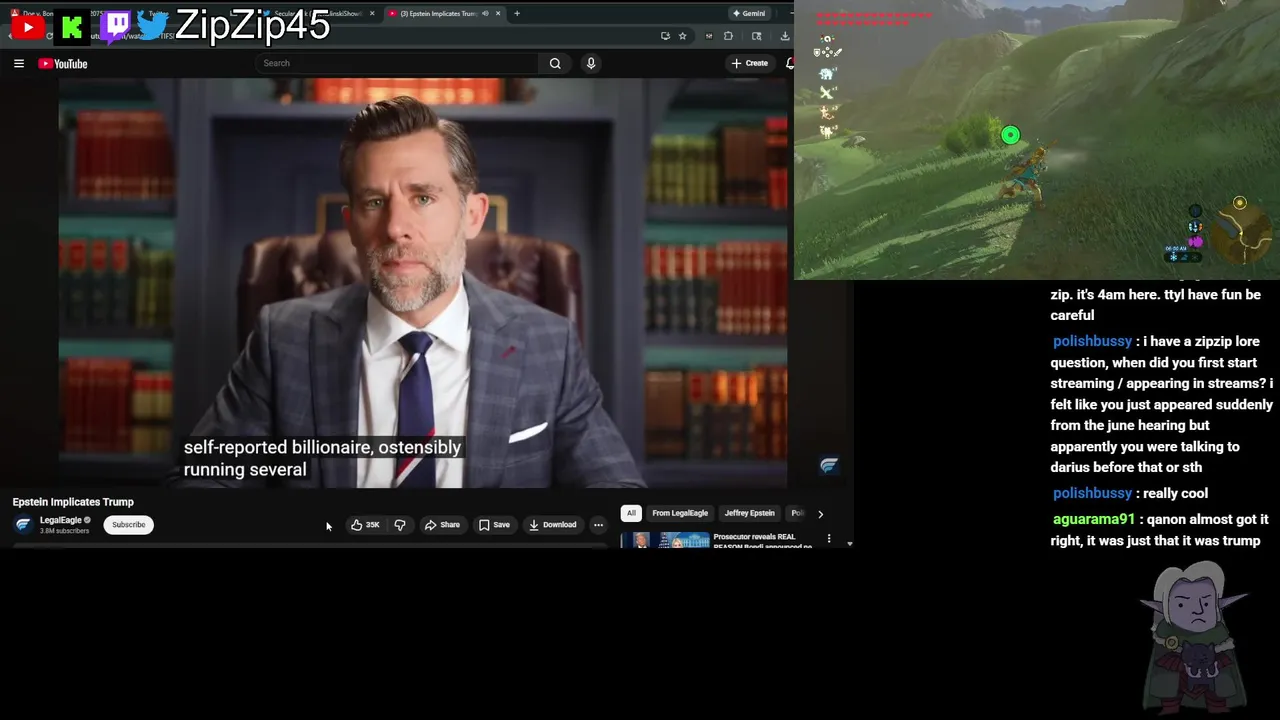Click the LegalEagle watermark in the video corner
The height and width of the screenshot is (720, 1280).
(829, 465)
